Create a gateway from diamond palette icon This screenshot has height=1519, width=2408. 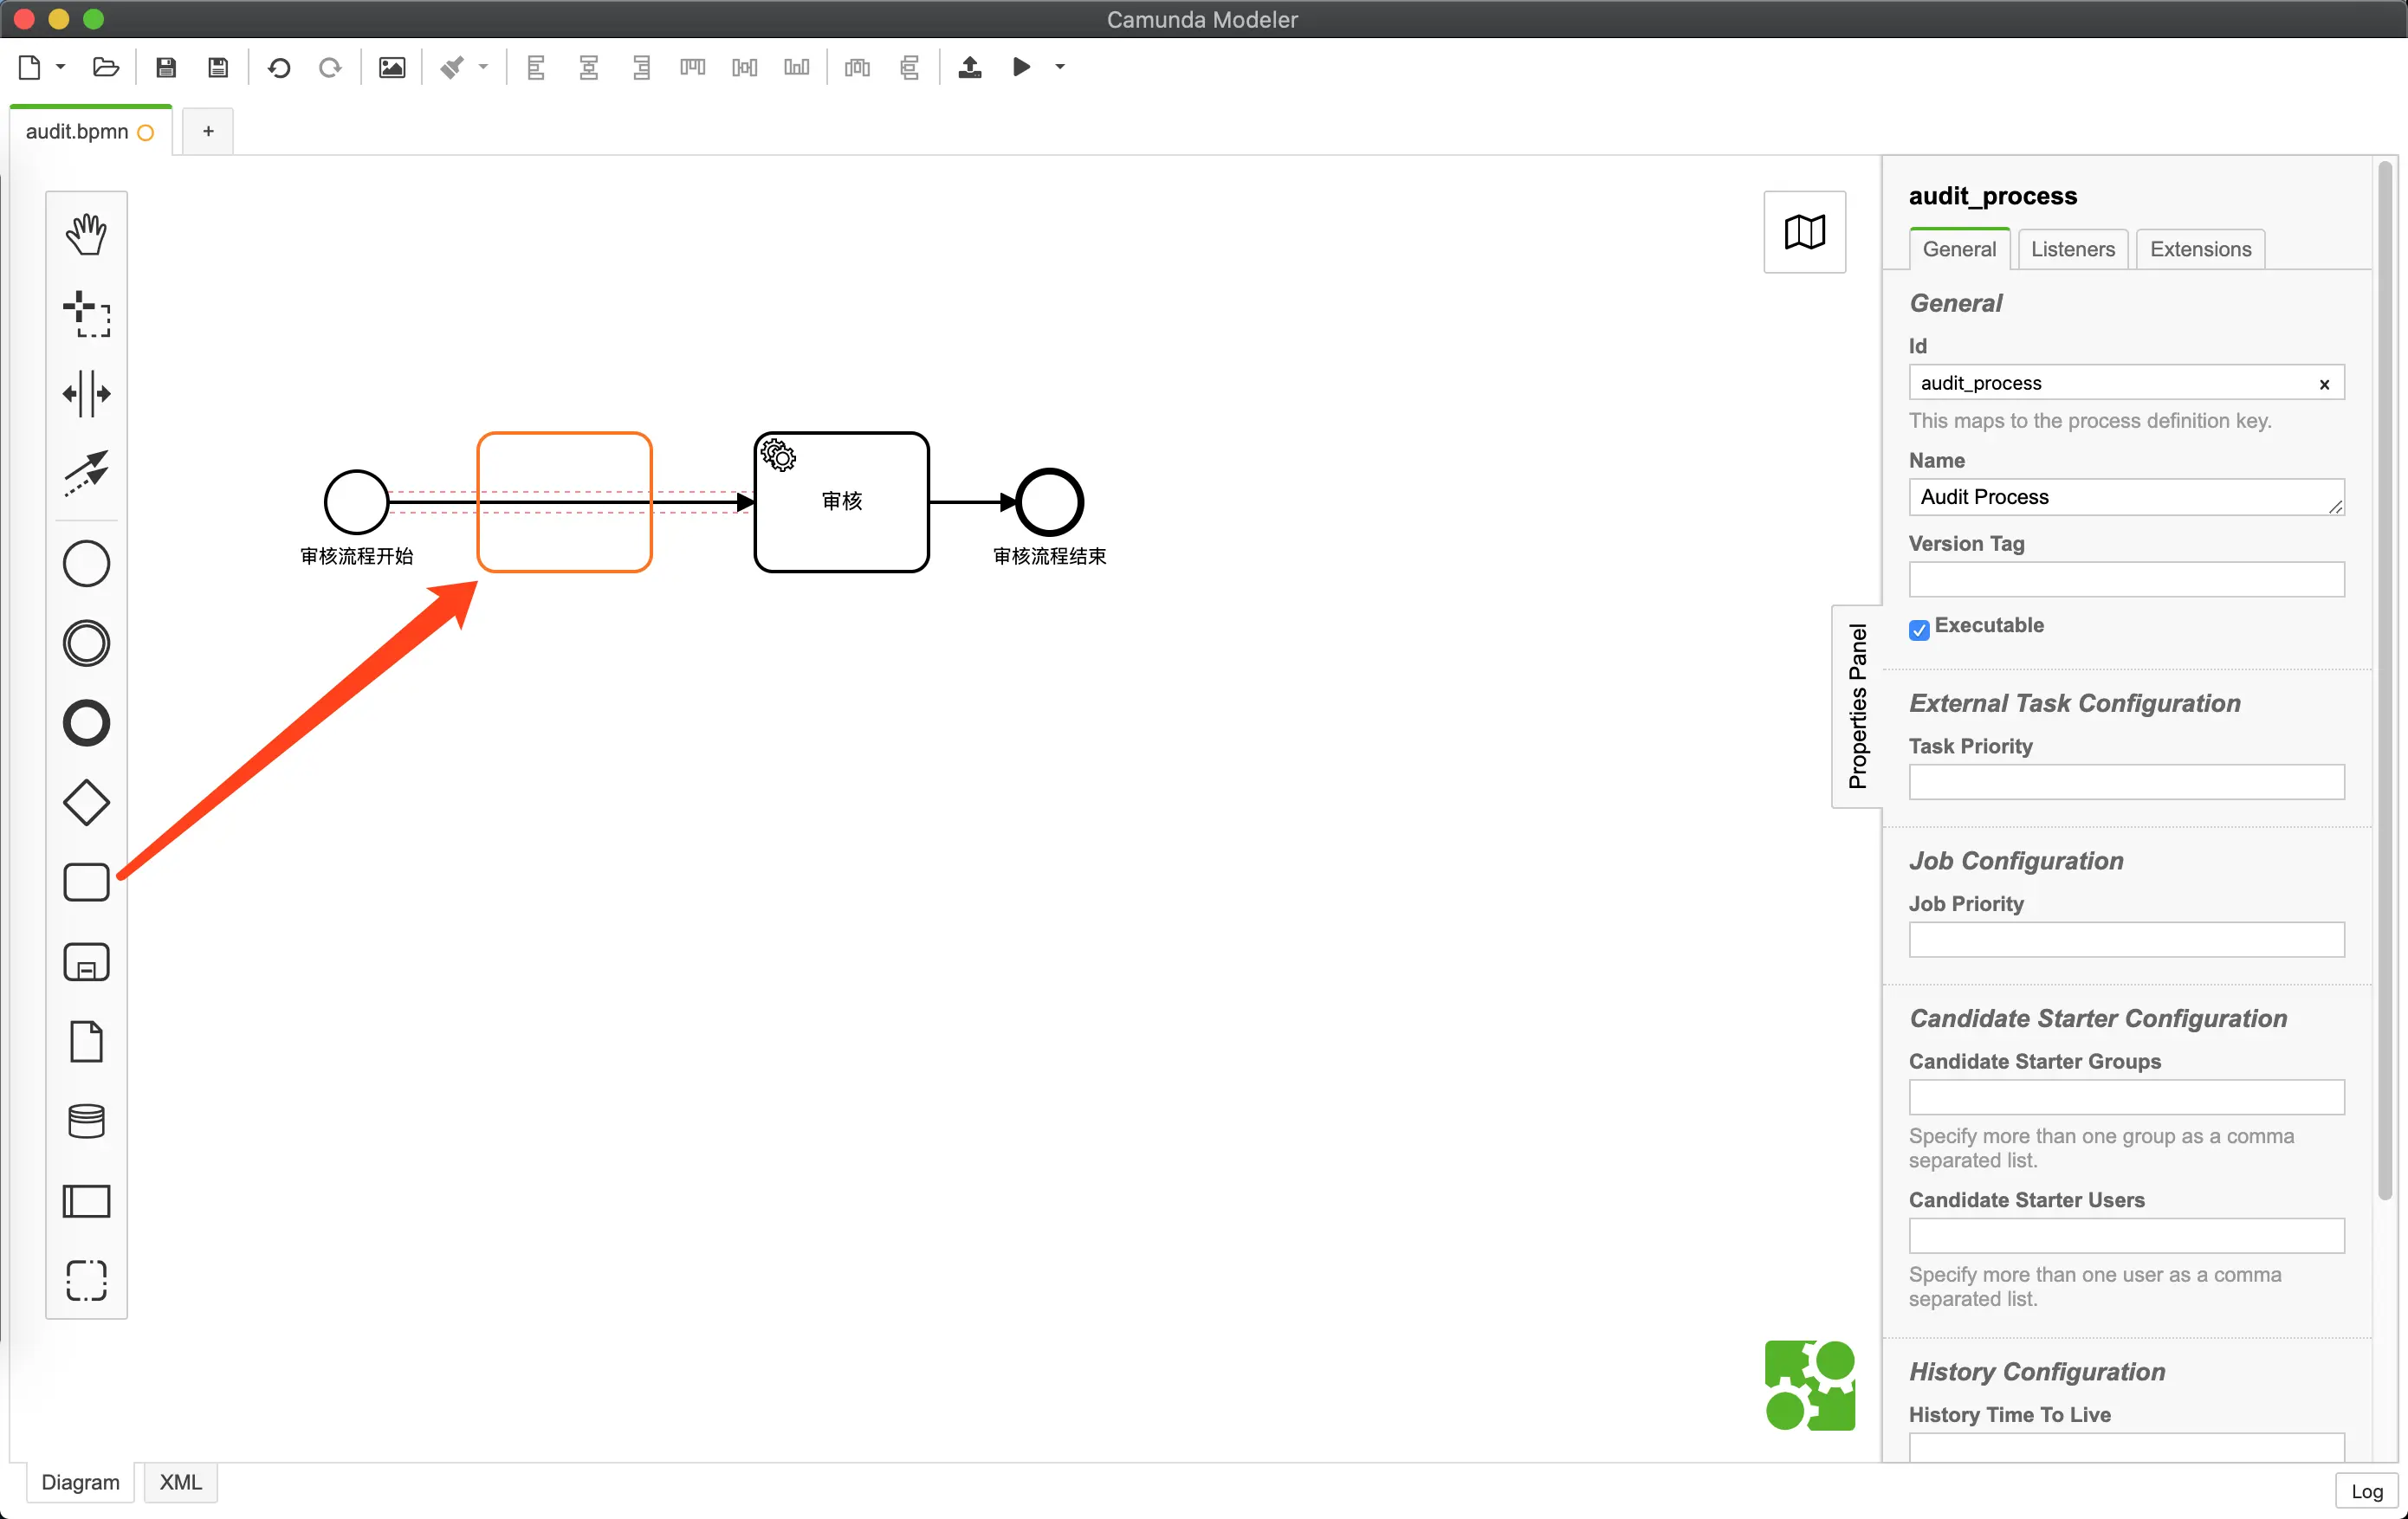point(86,802)
